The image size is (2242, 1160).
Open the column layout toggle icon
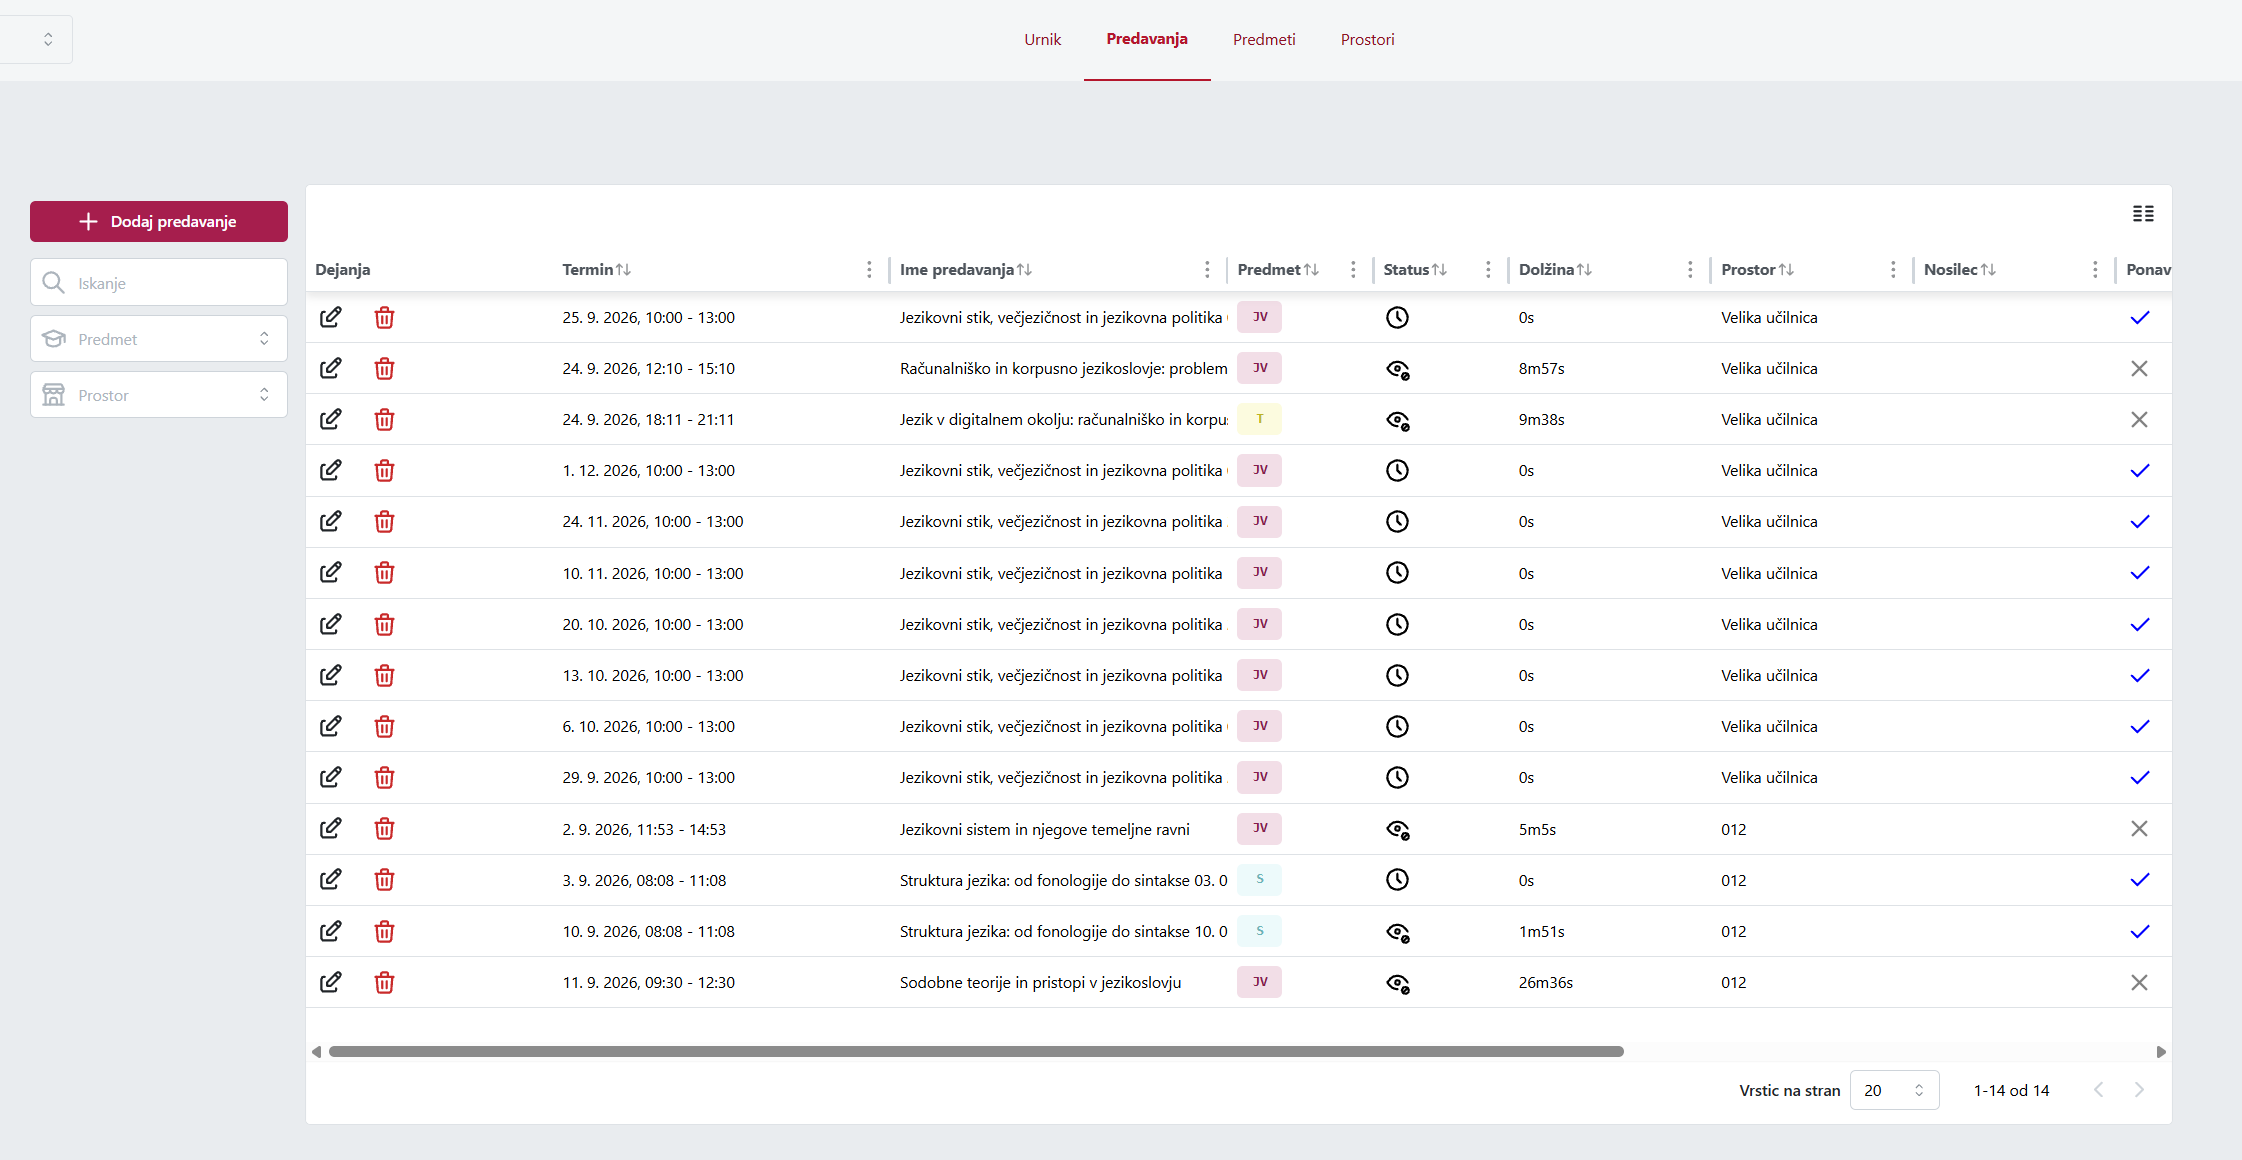(x=2143, y=213)
